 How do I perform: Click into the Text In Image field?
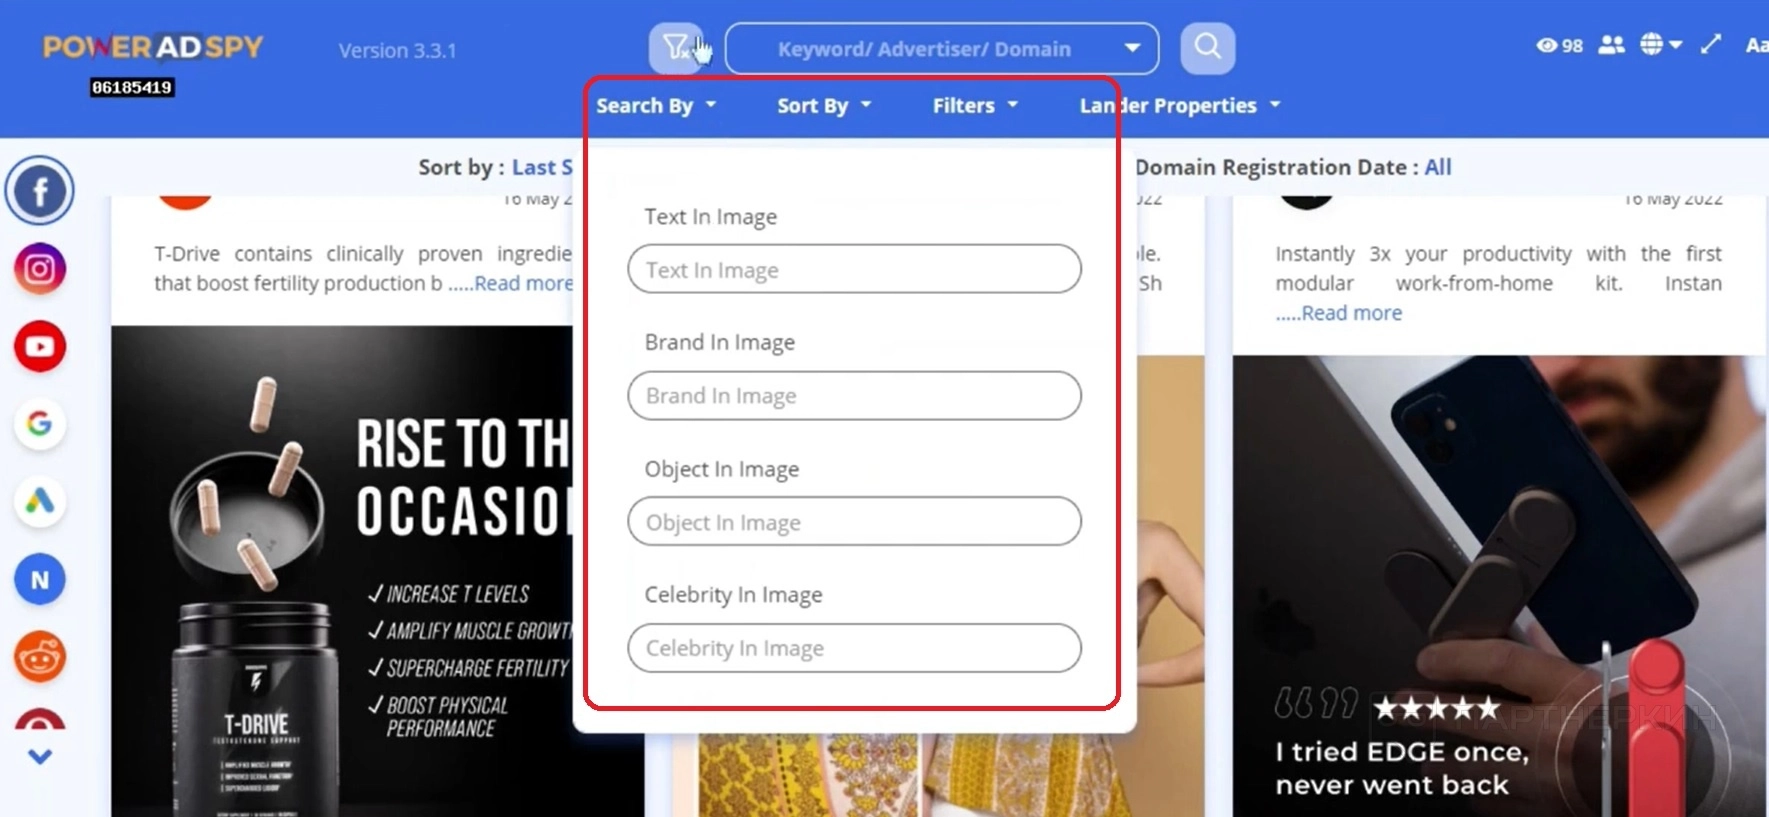coord(854,269)
